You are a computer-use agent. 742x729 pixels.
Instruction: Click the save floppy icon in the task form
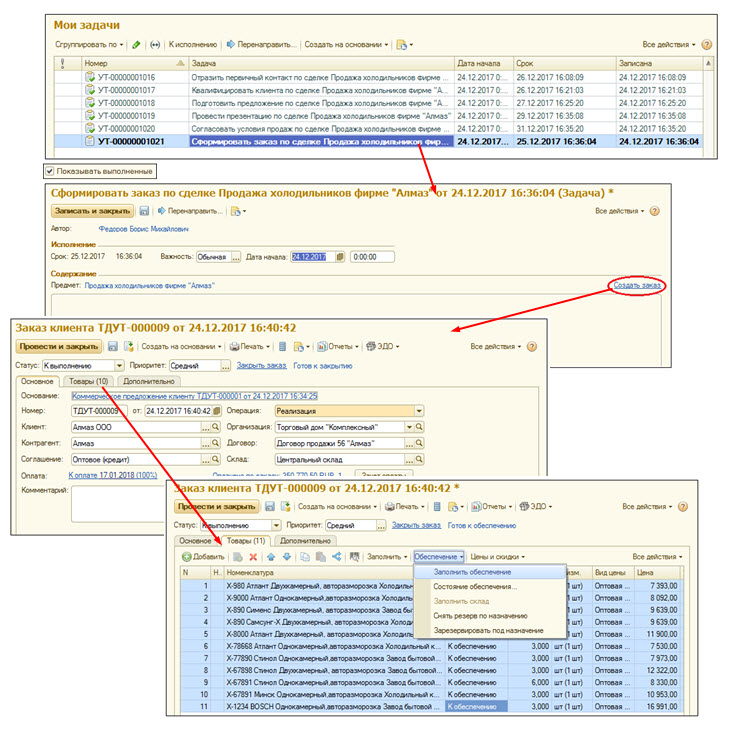pyautogui.click(x=144, y=211)
